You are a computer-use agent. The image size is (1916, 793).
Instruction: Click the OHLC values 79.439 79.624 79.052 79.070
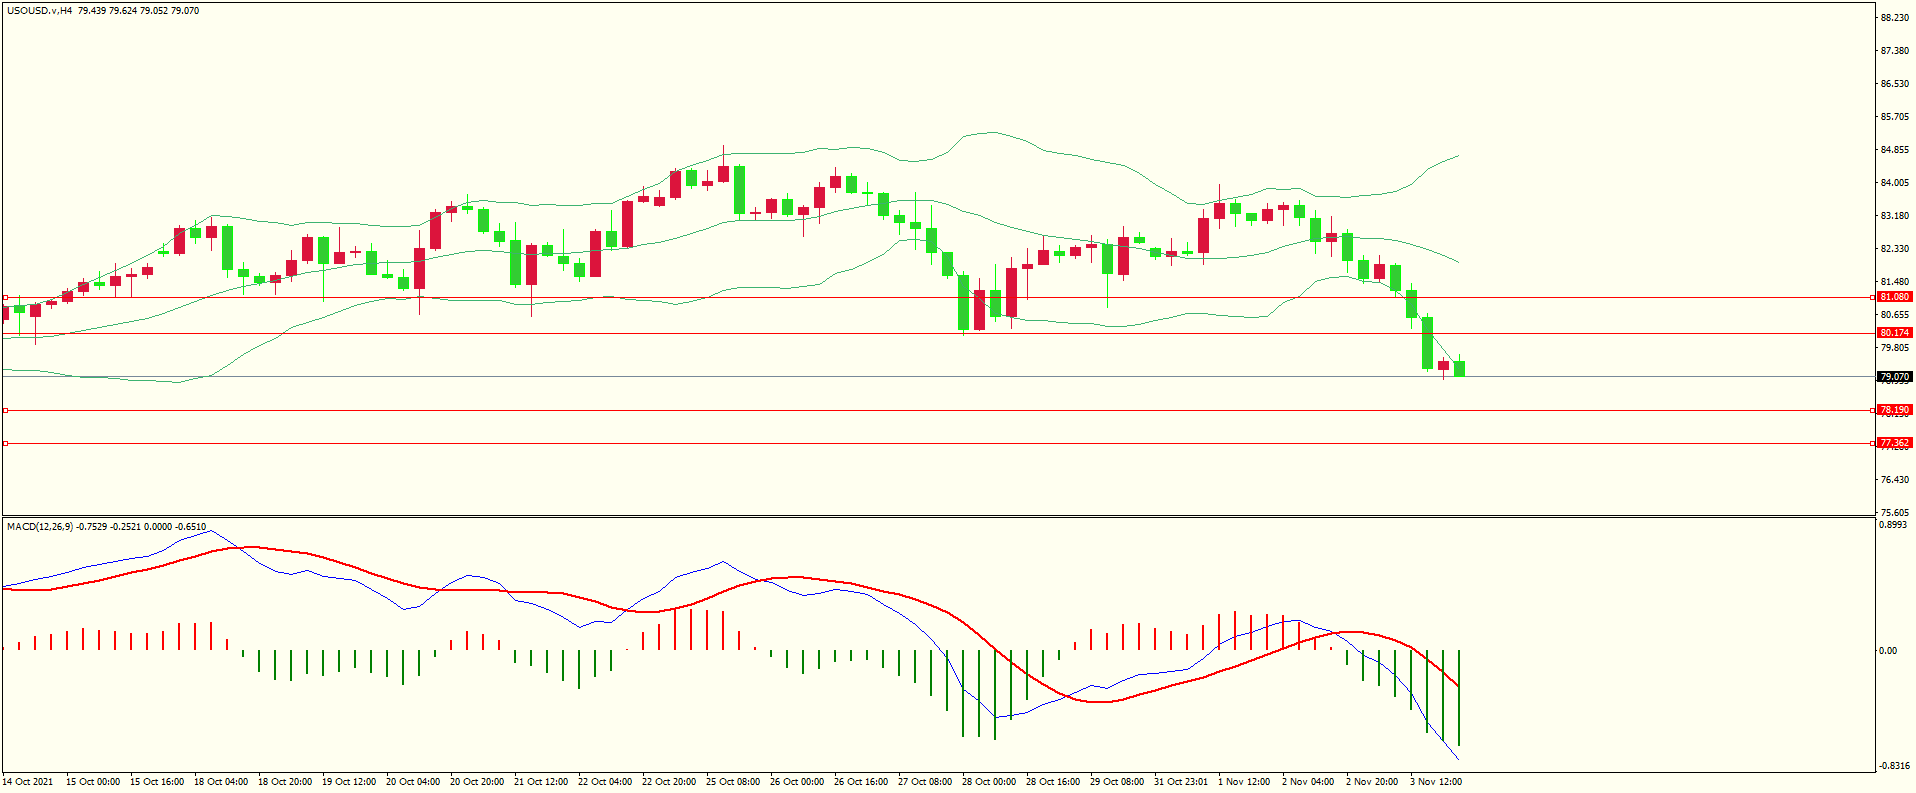[x=138, y=11]
